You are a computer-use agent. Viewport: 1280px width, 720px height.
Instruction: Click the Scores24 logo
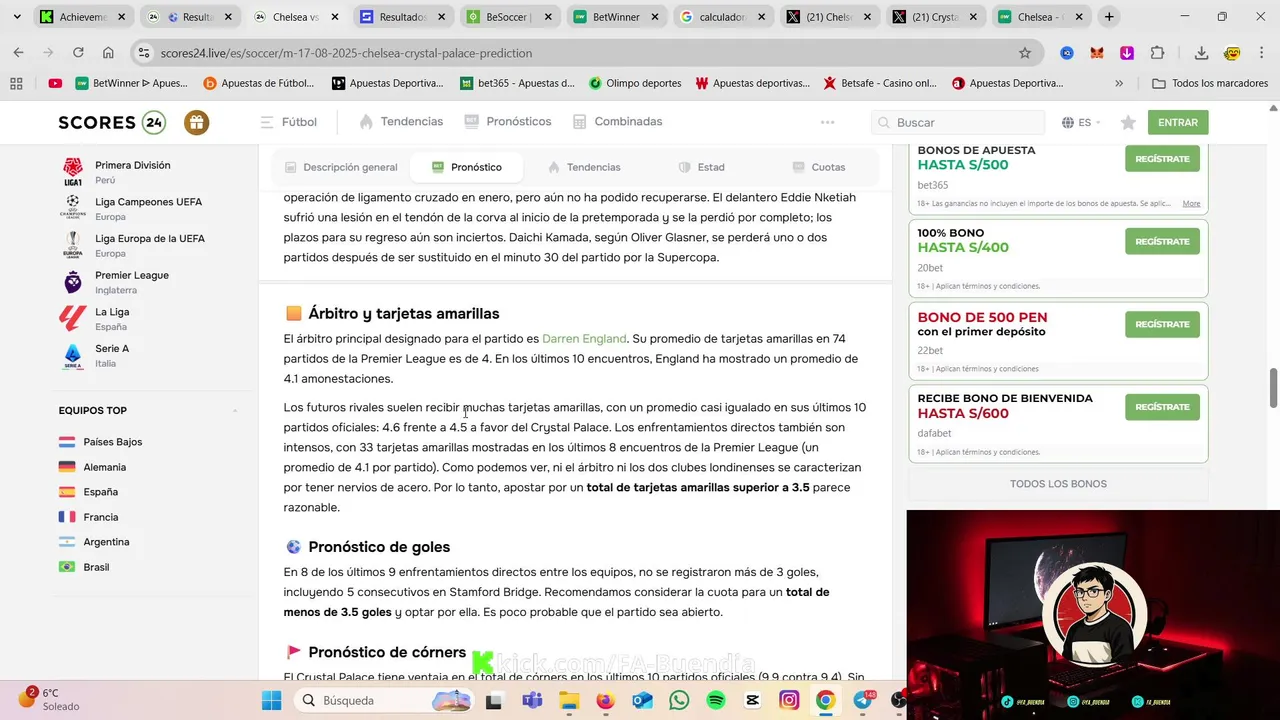tap(111, 122)
